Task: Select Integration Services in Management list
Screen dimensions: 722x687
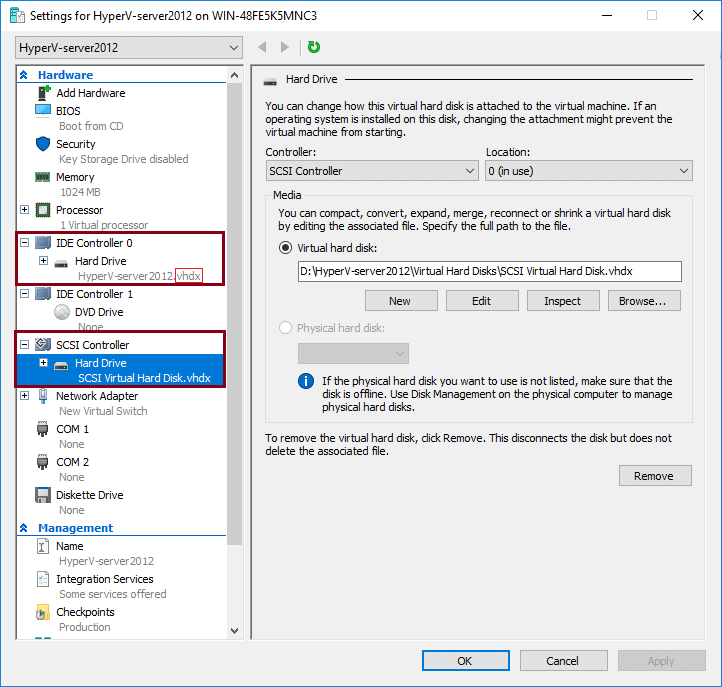Action: 104,579
